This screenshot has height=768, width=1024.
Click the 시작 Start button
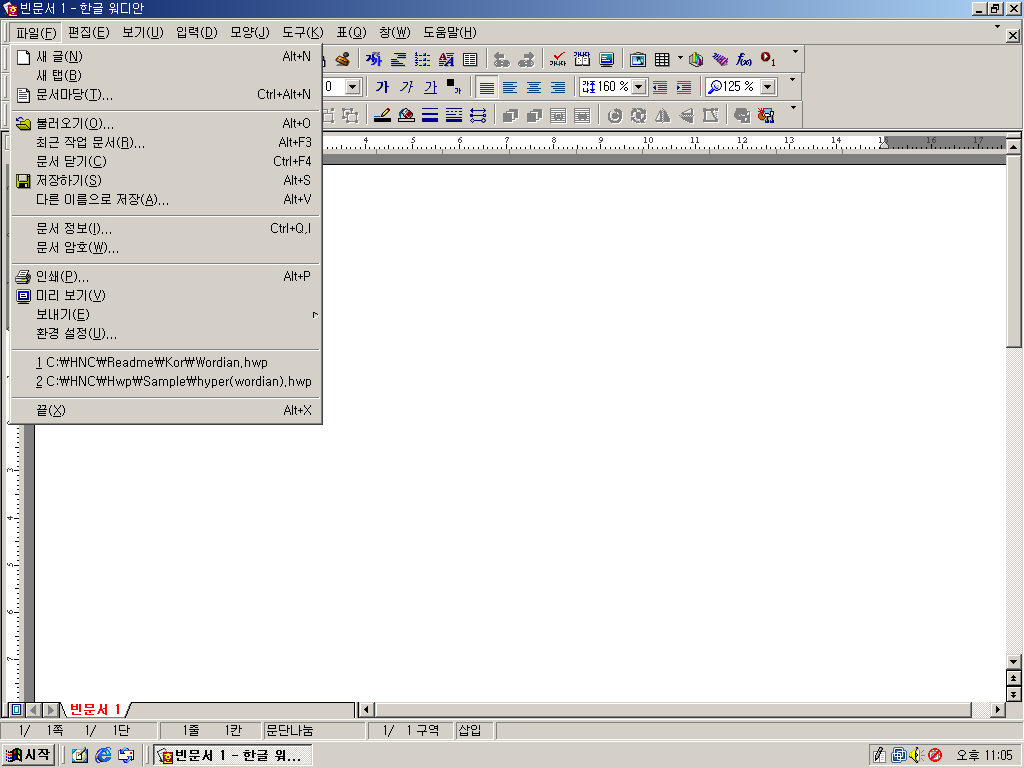pyautogui.click(x=28, y=755)
